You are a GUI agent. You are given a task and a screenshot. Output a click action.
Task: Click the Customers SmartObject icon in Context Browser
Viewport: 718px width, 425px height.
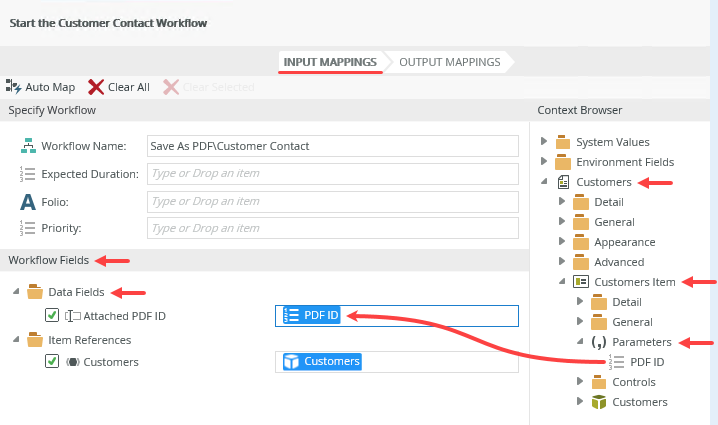564,182
